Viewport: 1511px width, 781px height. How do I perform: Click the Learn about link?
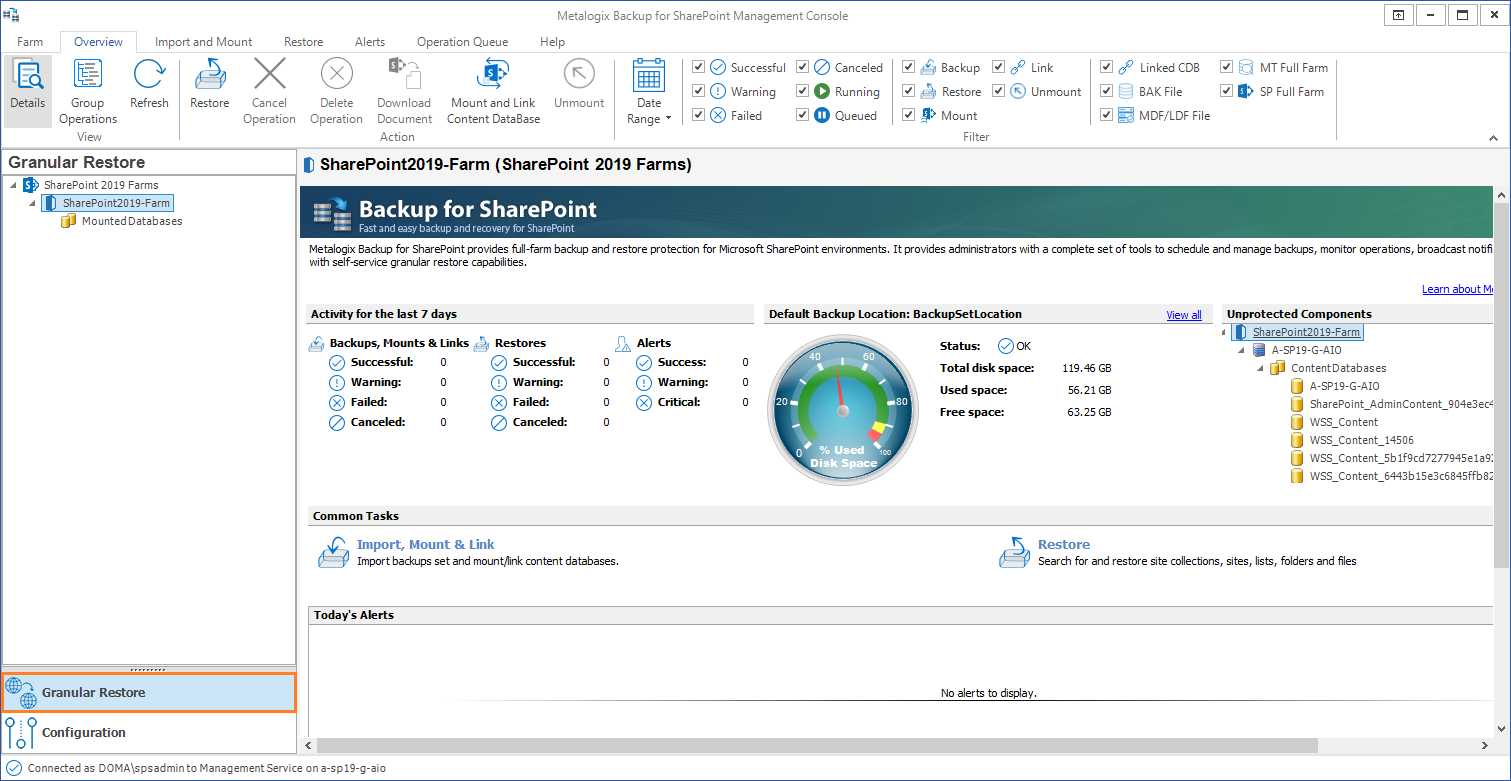(1457, 289)
